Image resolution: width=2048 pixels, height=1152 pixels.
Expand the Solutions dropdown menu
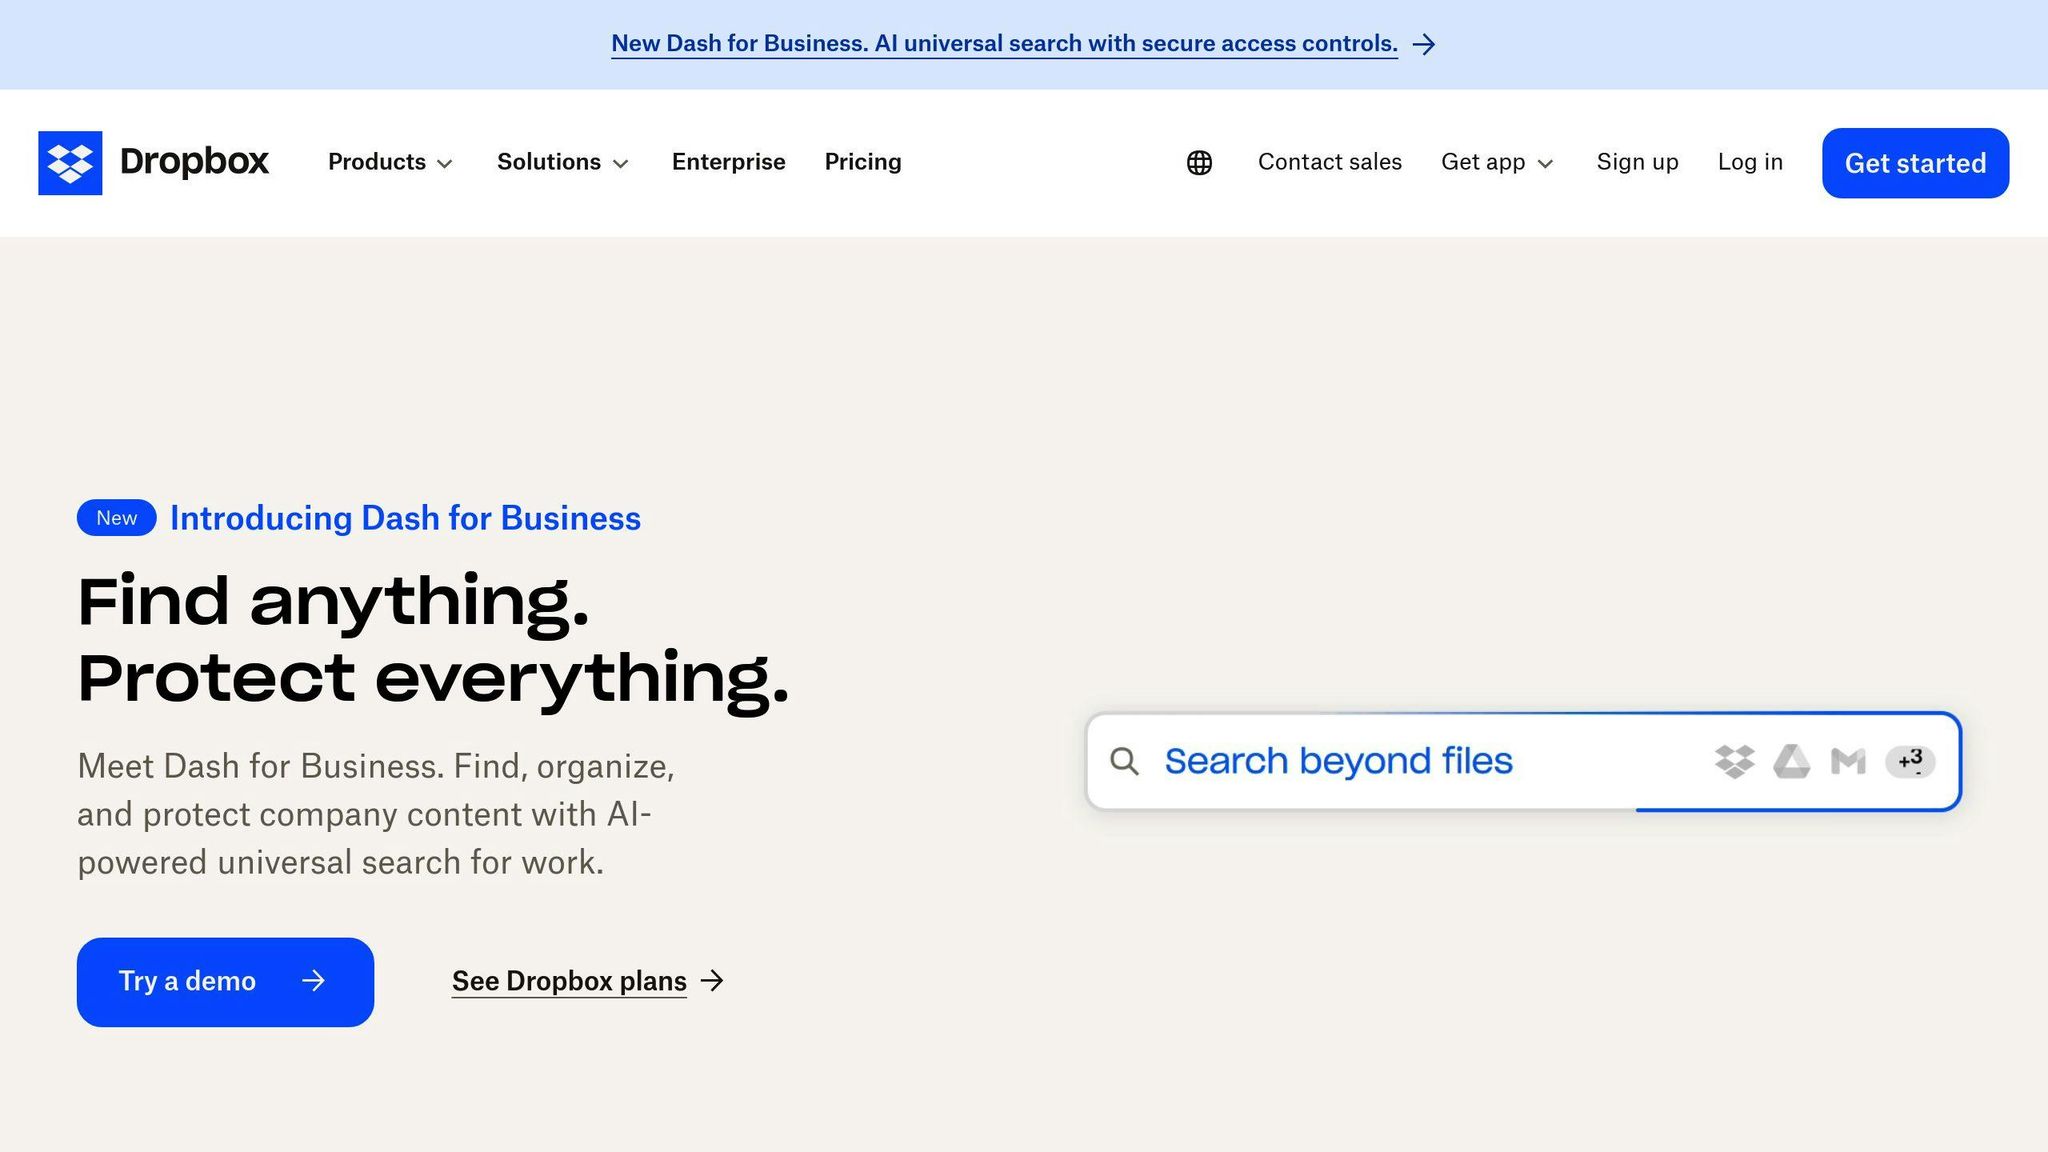coord(562,162)
